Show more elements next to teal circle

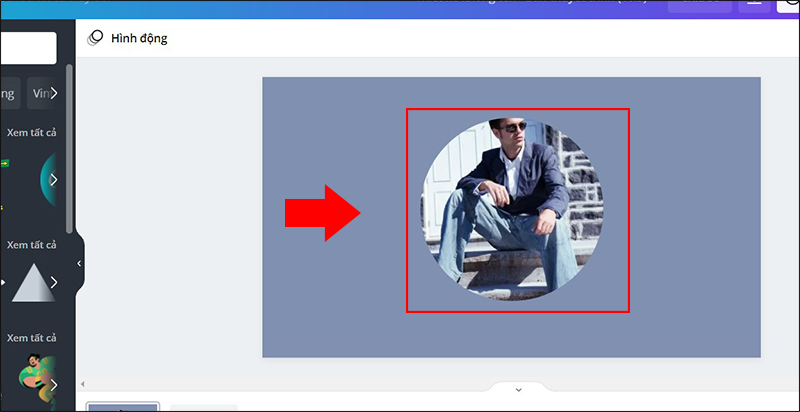pyautogui.click(x=54, y=179)
